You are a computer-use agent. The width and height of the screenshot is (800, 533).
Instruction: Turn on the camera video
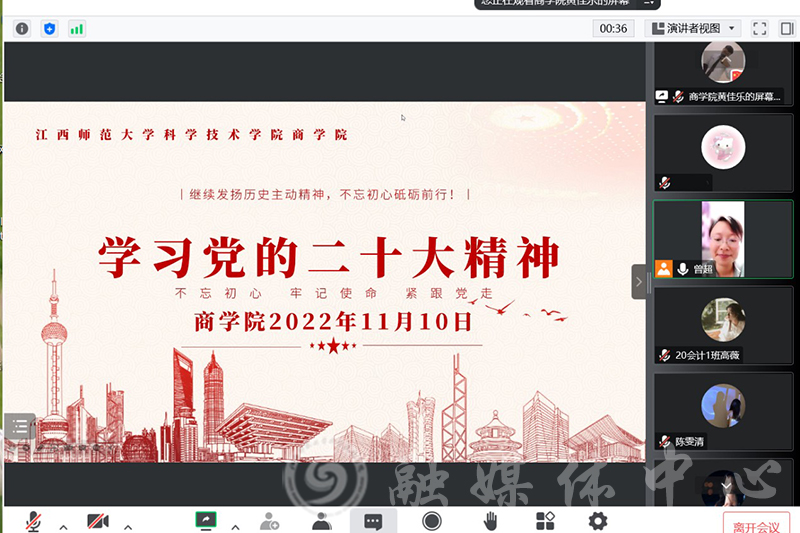(x=97, y=521)
